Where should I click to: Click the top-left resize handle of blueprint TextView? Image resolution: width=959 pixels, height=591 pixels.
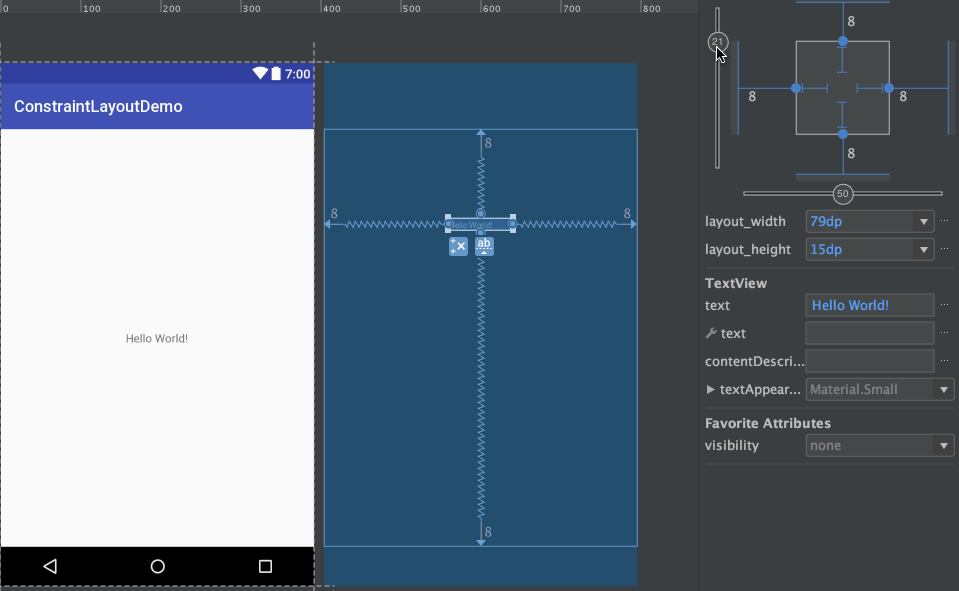tap(448, 217)
